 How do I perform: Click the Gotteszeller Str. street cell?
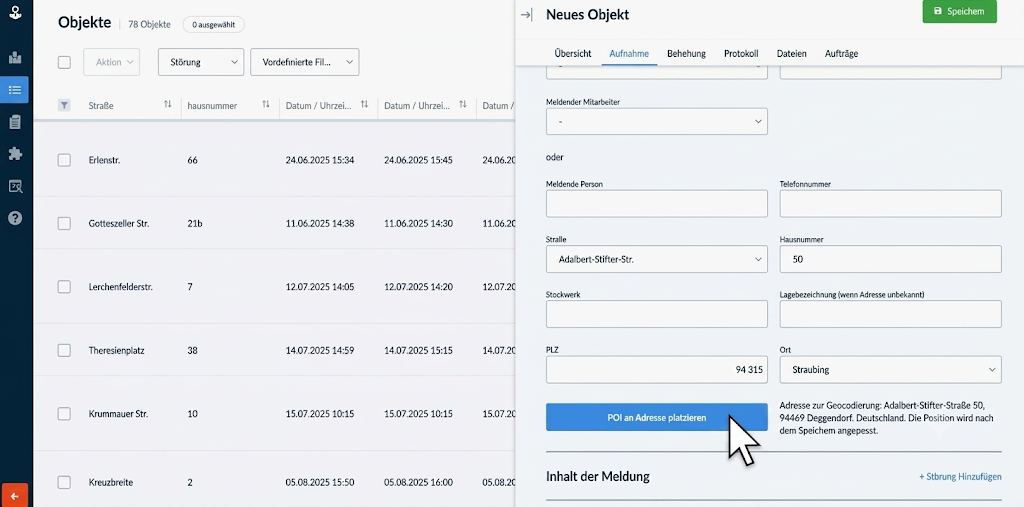click(119, 223)
